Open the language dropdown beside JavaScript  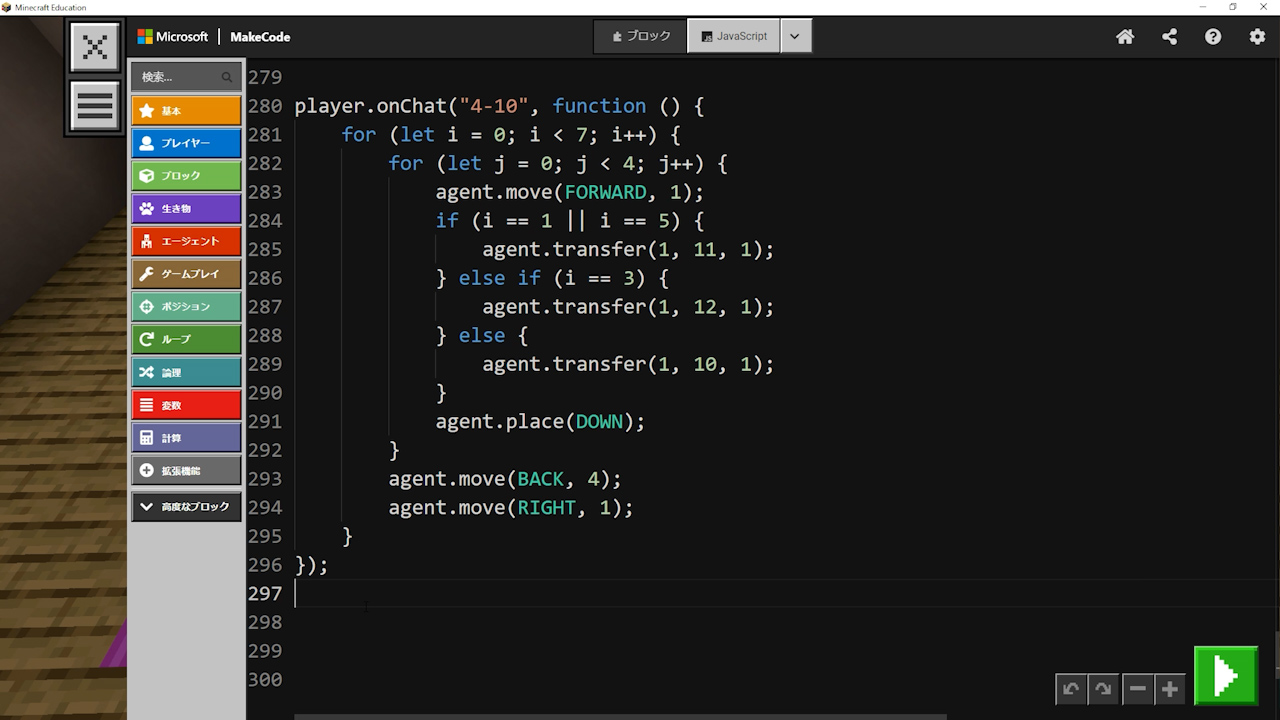click(795, 36)
